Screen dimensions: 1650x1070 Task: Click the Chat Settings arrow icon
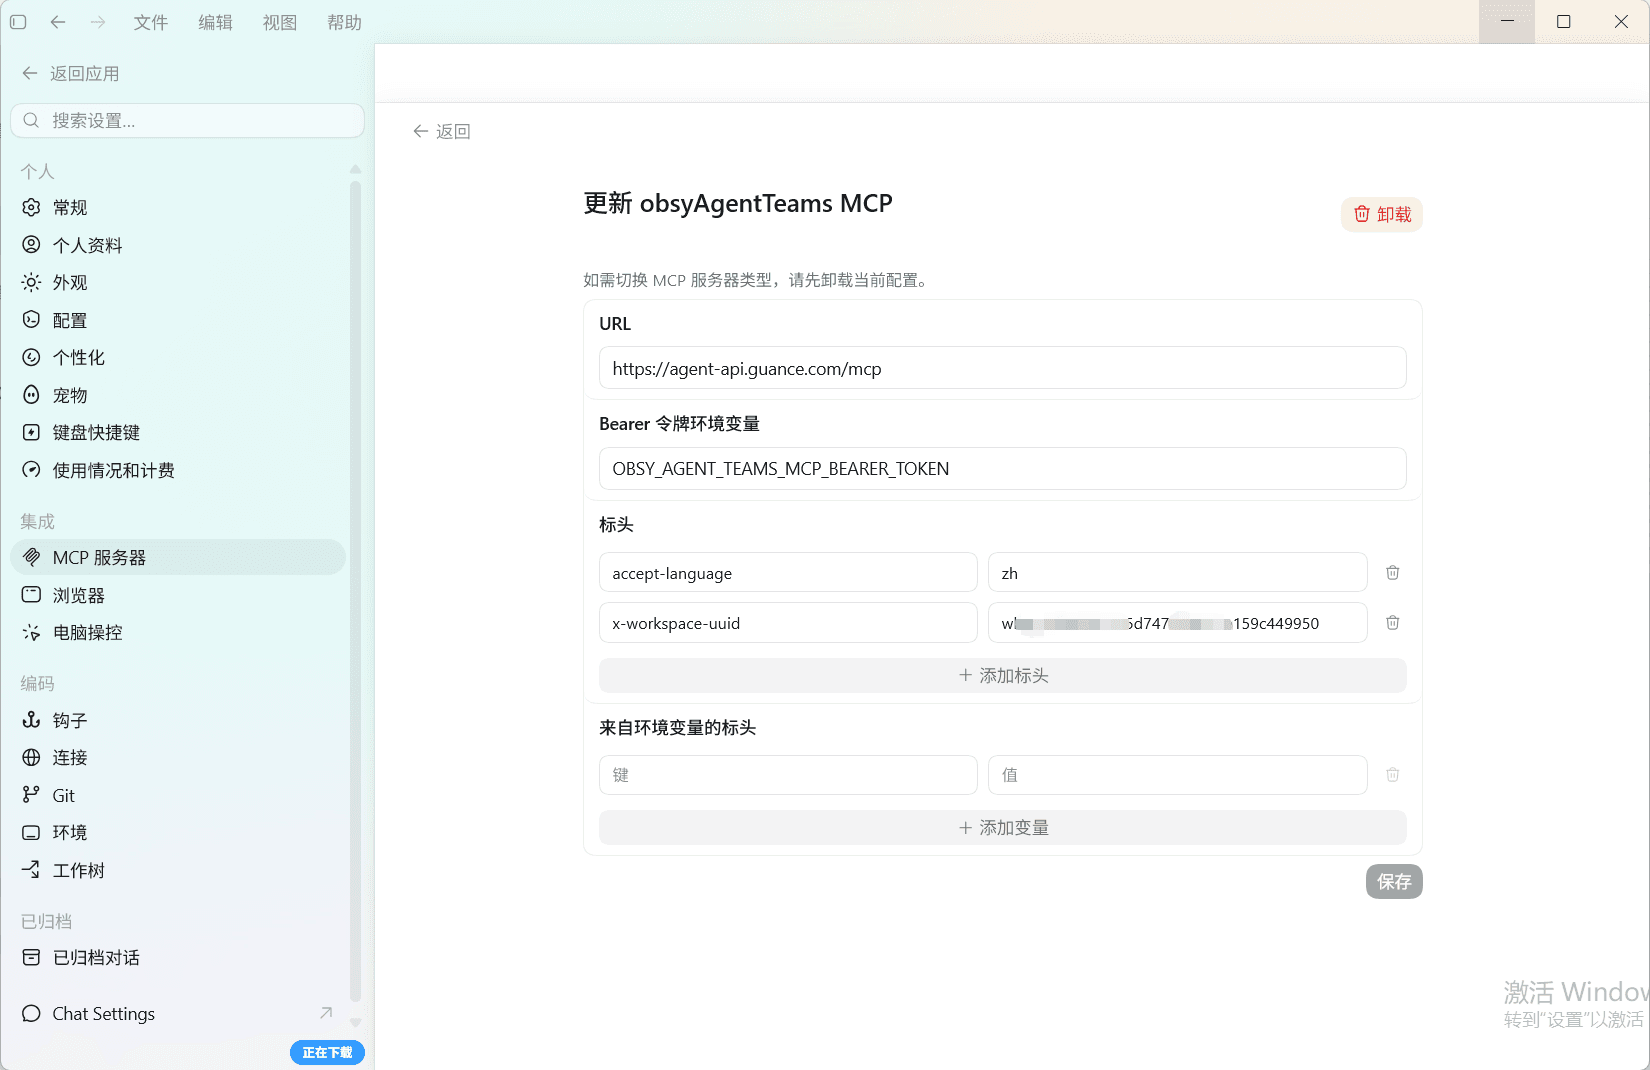[326, 1013]
